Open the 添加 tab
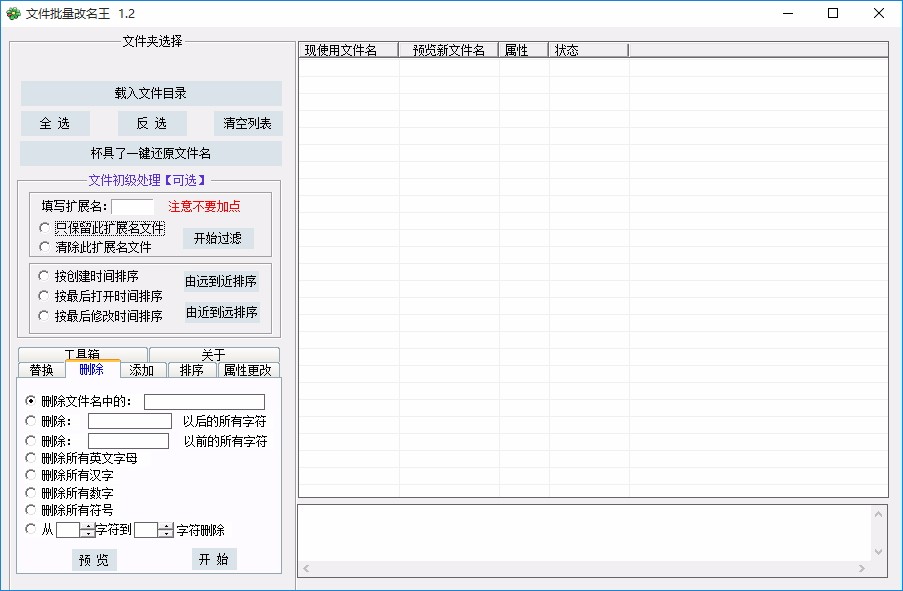903x591 pixels. (142, 370)
